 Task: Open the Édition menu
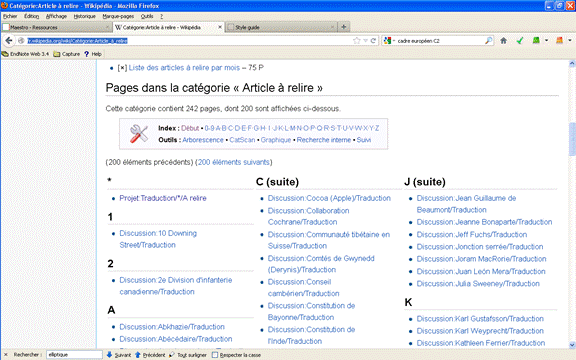point(32,16)
